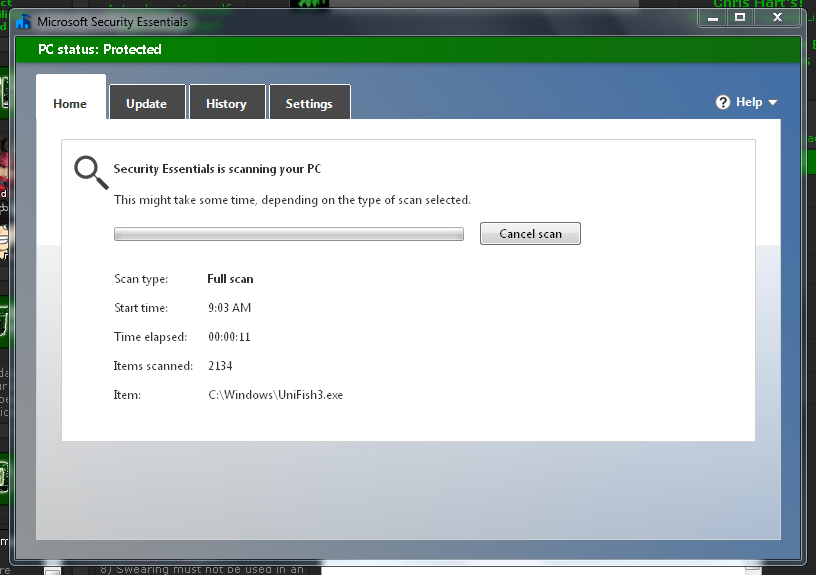816x575 pixels.
Task: Open the Update tab
Action: 147,102
